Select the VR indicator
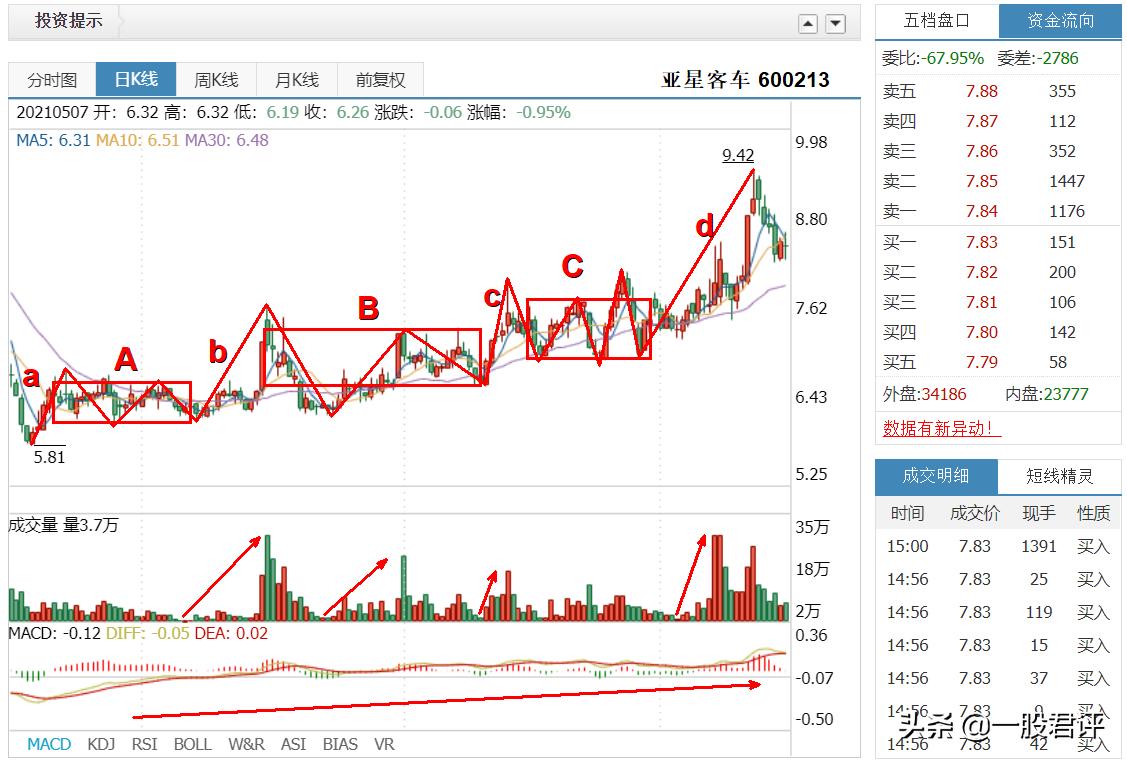This screenshot has height=763, width=1127. tap(385, 744)
